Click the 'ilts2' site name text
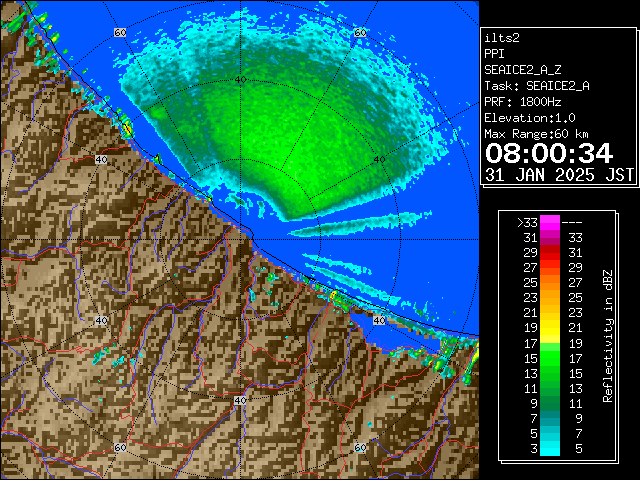Screen dimensions: 640x480 click(x=502, y=38)
